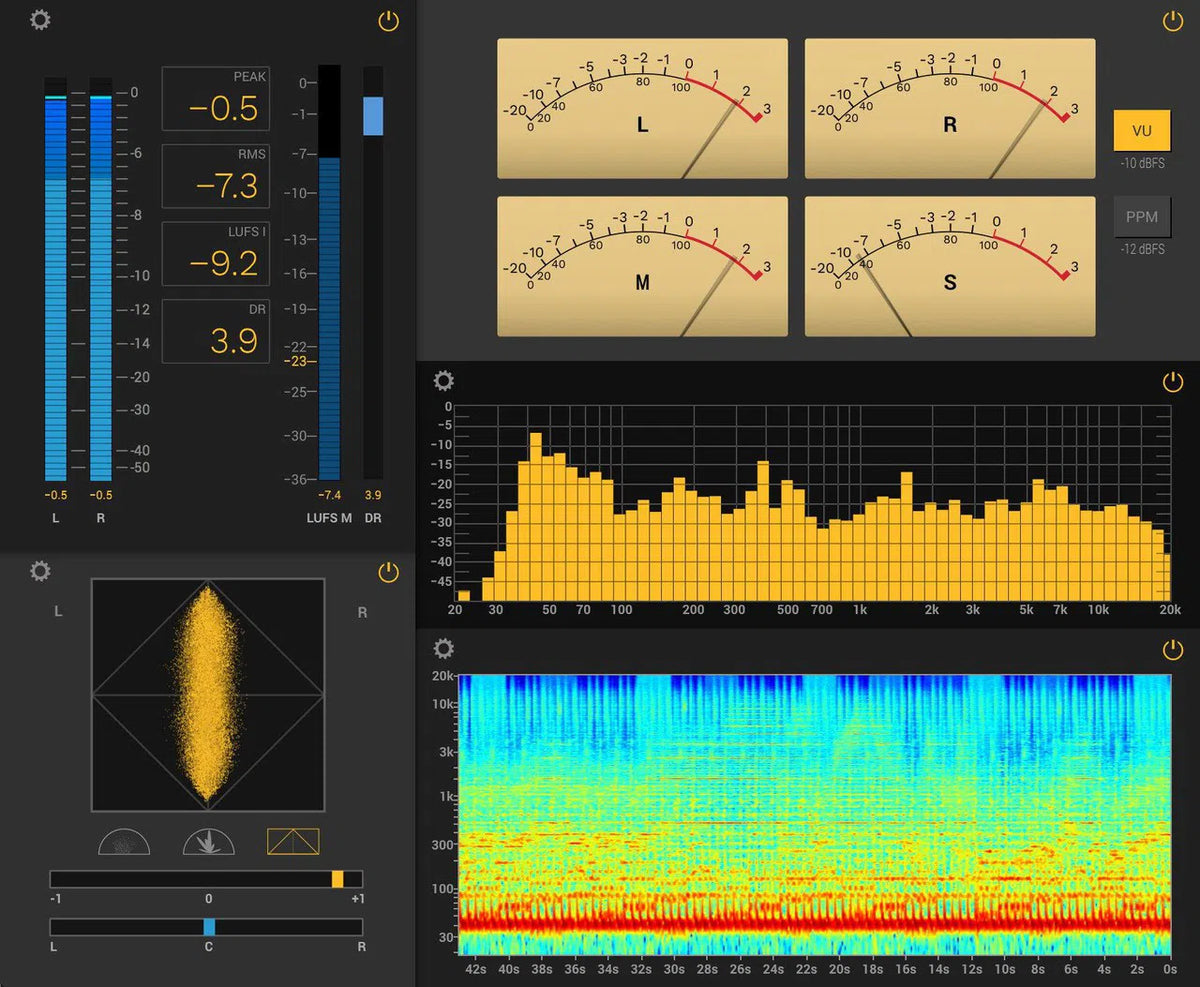This screenshot has height=987, width=1200.
Task: Open the spectrogram settings gear
Action: tap(444, 647)
